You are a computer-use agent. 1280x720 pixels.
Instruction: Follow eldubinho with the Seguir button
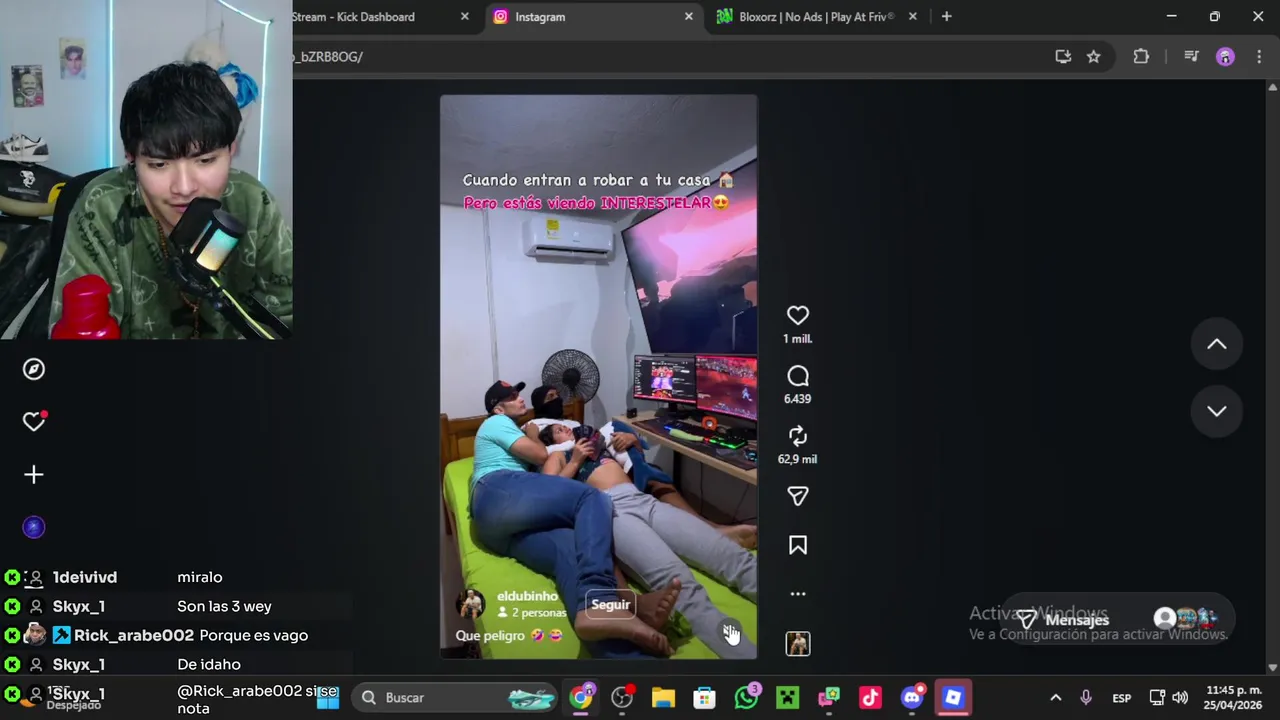tap(610, 605)
